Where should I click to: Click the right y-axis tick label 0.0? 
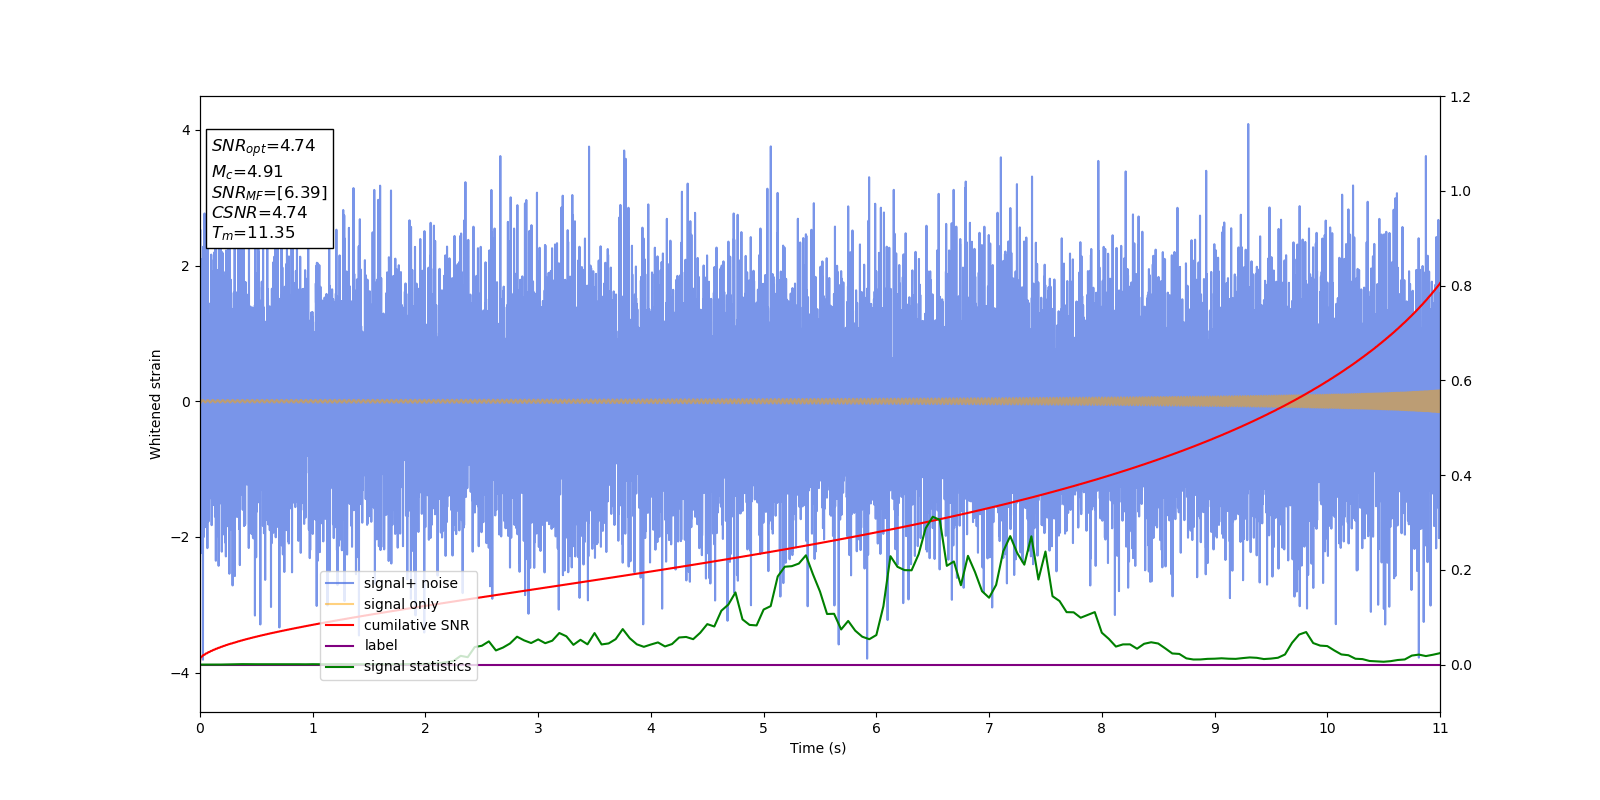click(1460, 665)
